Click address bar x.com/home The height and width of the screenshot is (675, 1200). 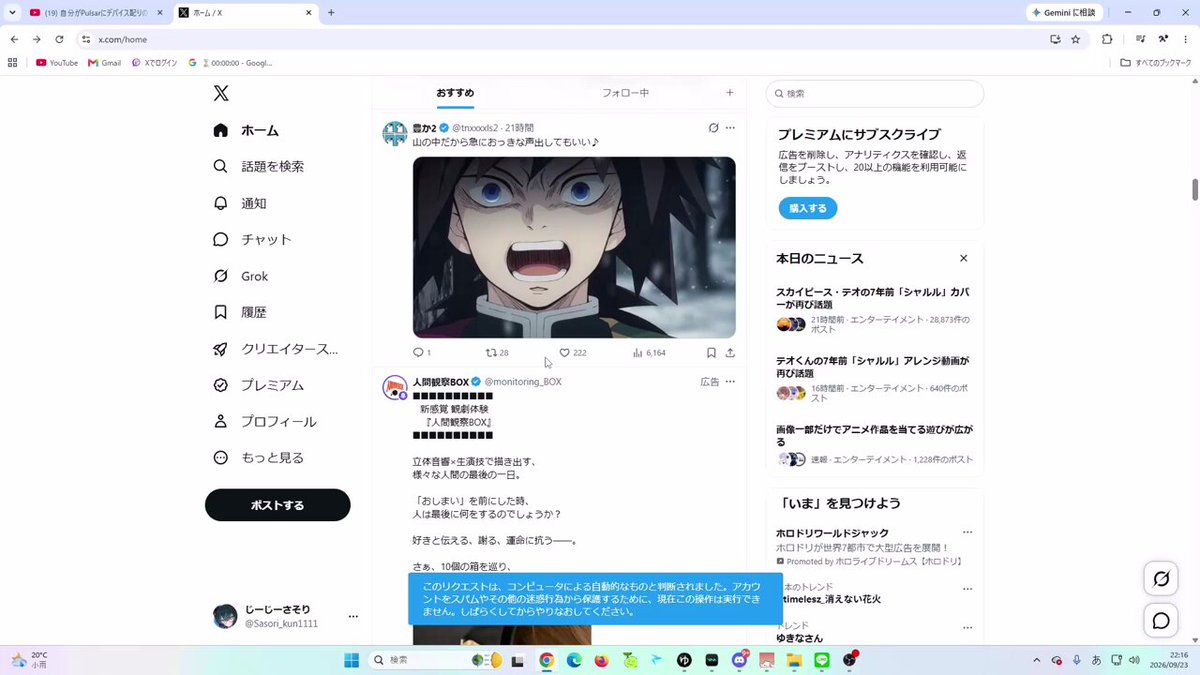tap(123, 39)
